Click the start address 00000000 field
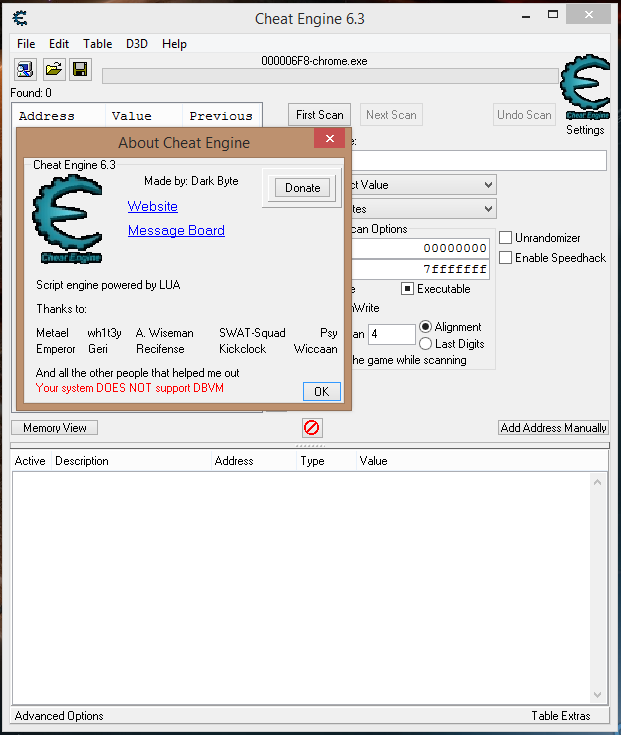621x735 pixels. pos(420,248)
